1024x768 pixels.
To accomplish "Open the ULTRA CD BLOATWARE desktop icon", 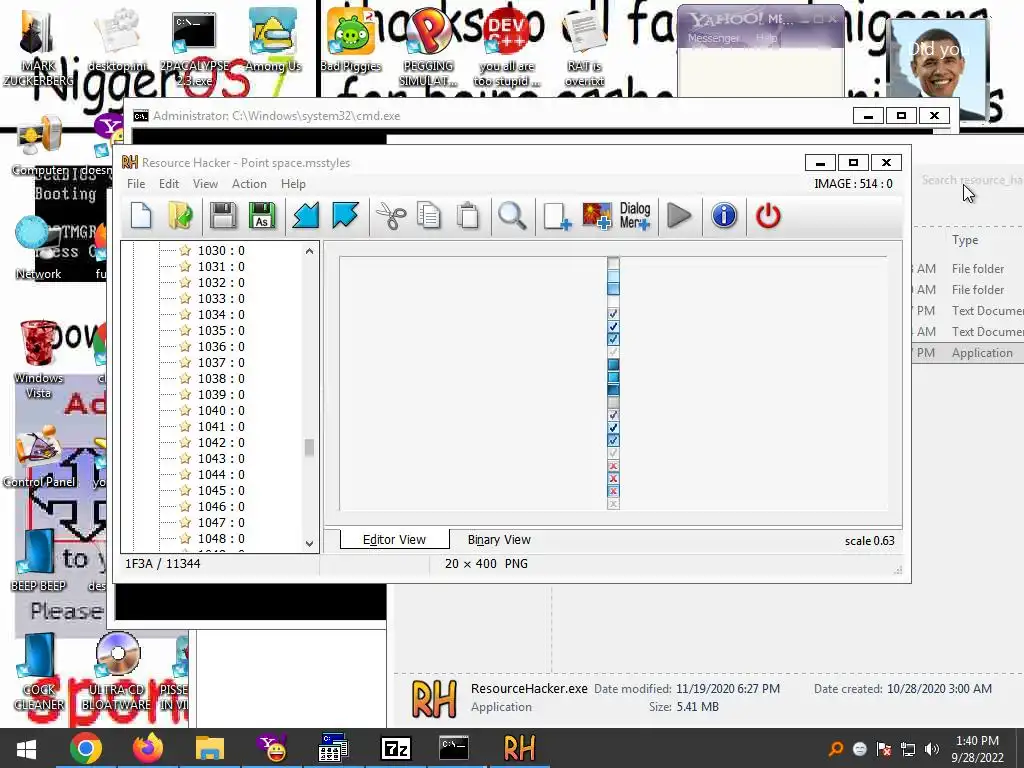I will pyautogui.click(x=117, y=673).
